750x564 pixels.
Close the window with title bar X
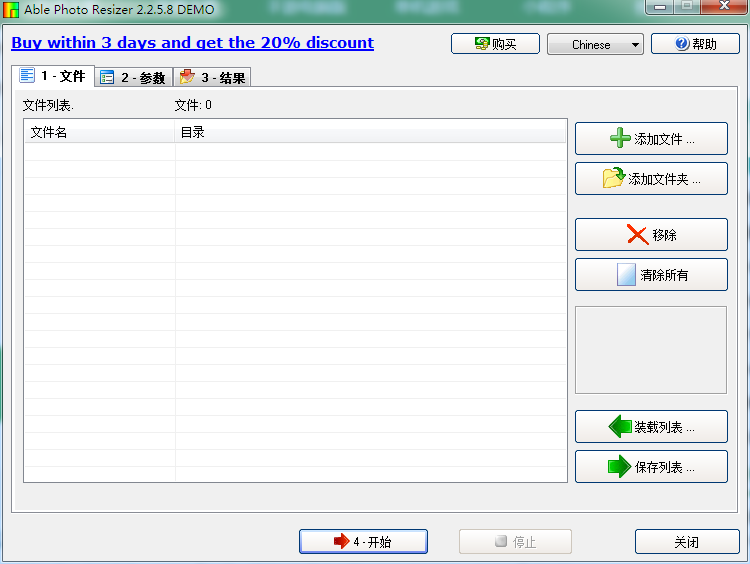tap(724, 6)
